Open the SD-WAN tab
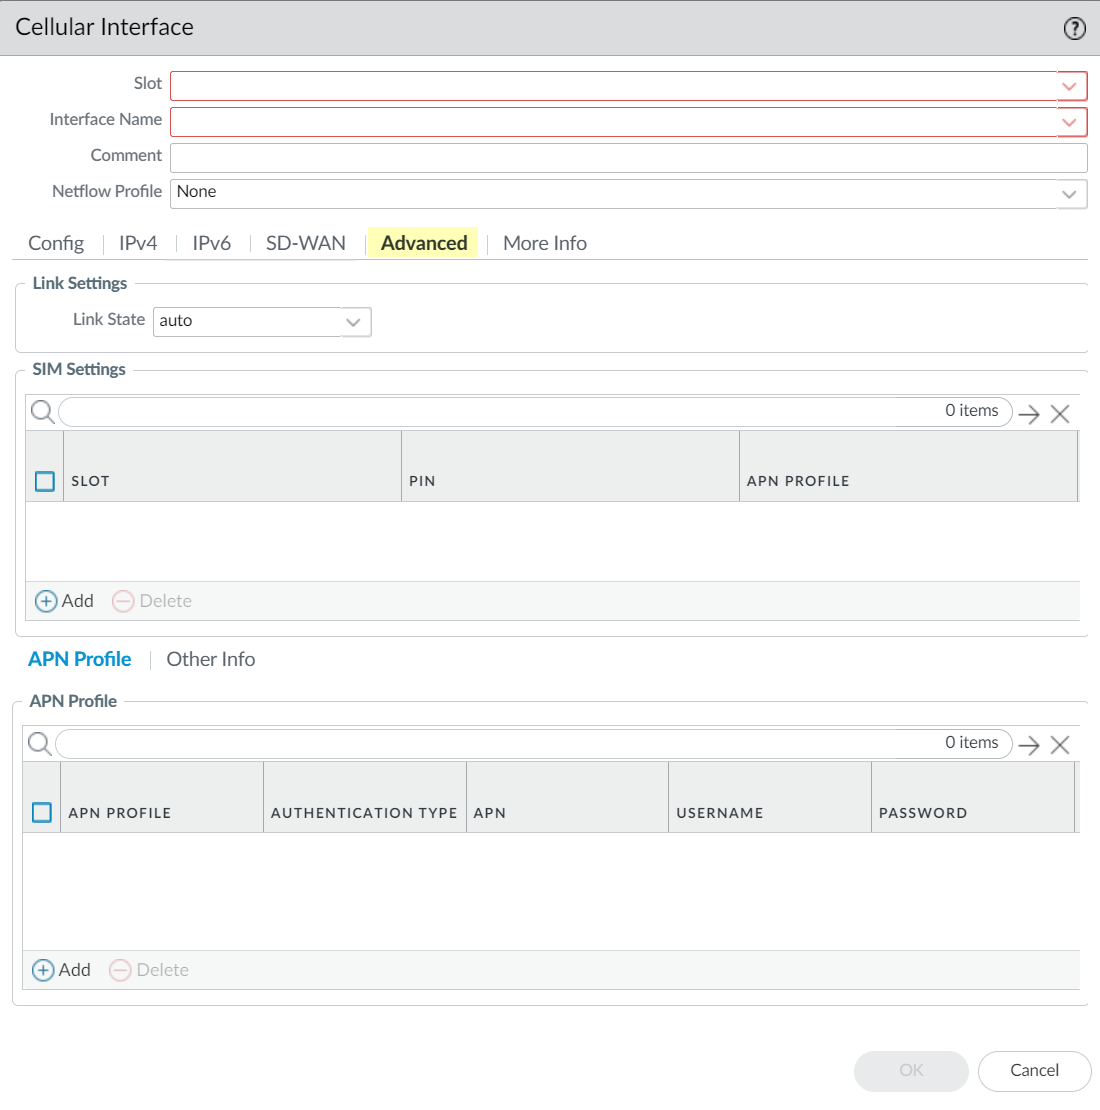The height and width of the screenshot is (1110, 1100). pyautogui.click(x=306, y=243)
